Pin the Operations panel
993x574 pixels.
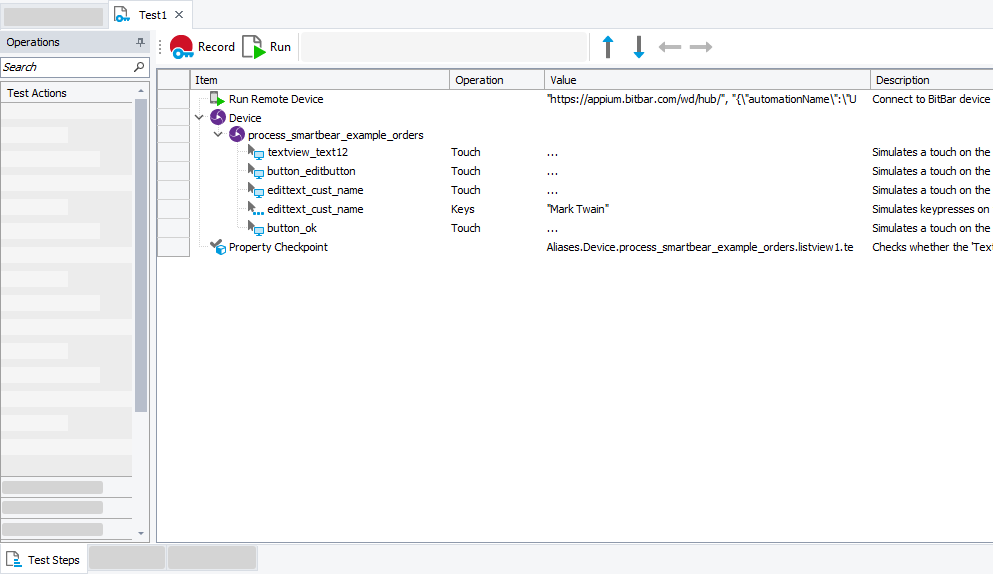click(140, 43)
